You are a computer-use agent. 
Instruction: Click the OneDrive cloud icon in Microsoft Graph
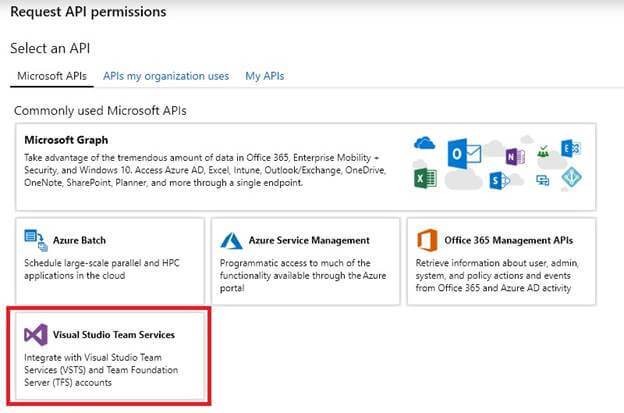pos(424,143)
